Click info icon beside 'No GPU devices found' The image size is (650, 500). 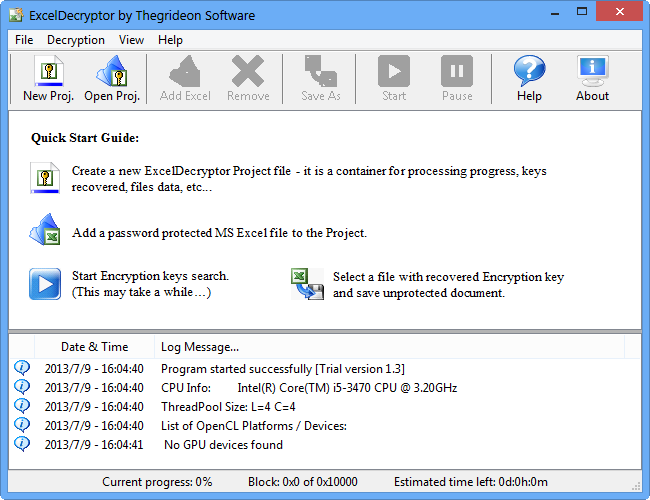(22, 444)
